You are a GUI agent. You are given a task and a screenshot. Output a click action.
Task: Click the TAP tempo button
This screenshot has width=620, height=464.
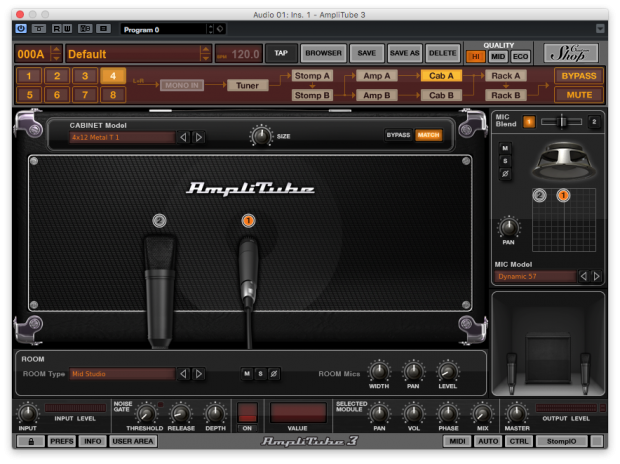(x=281, y=53)
